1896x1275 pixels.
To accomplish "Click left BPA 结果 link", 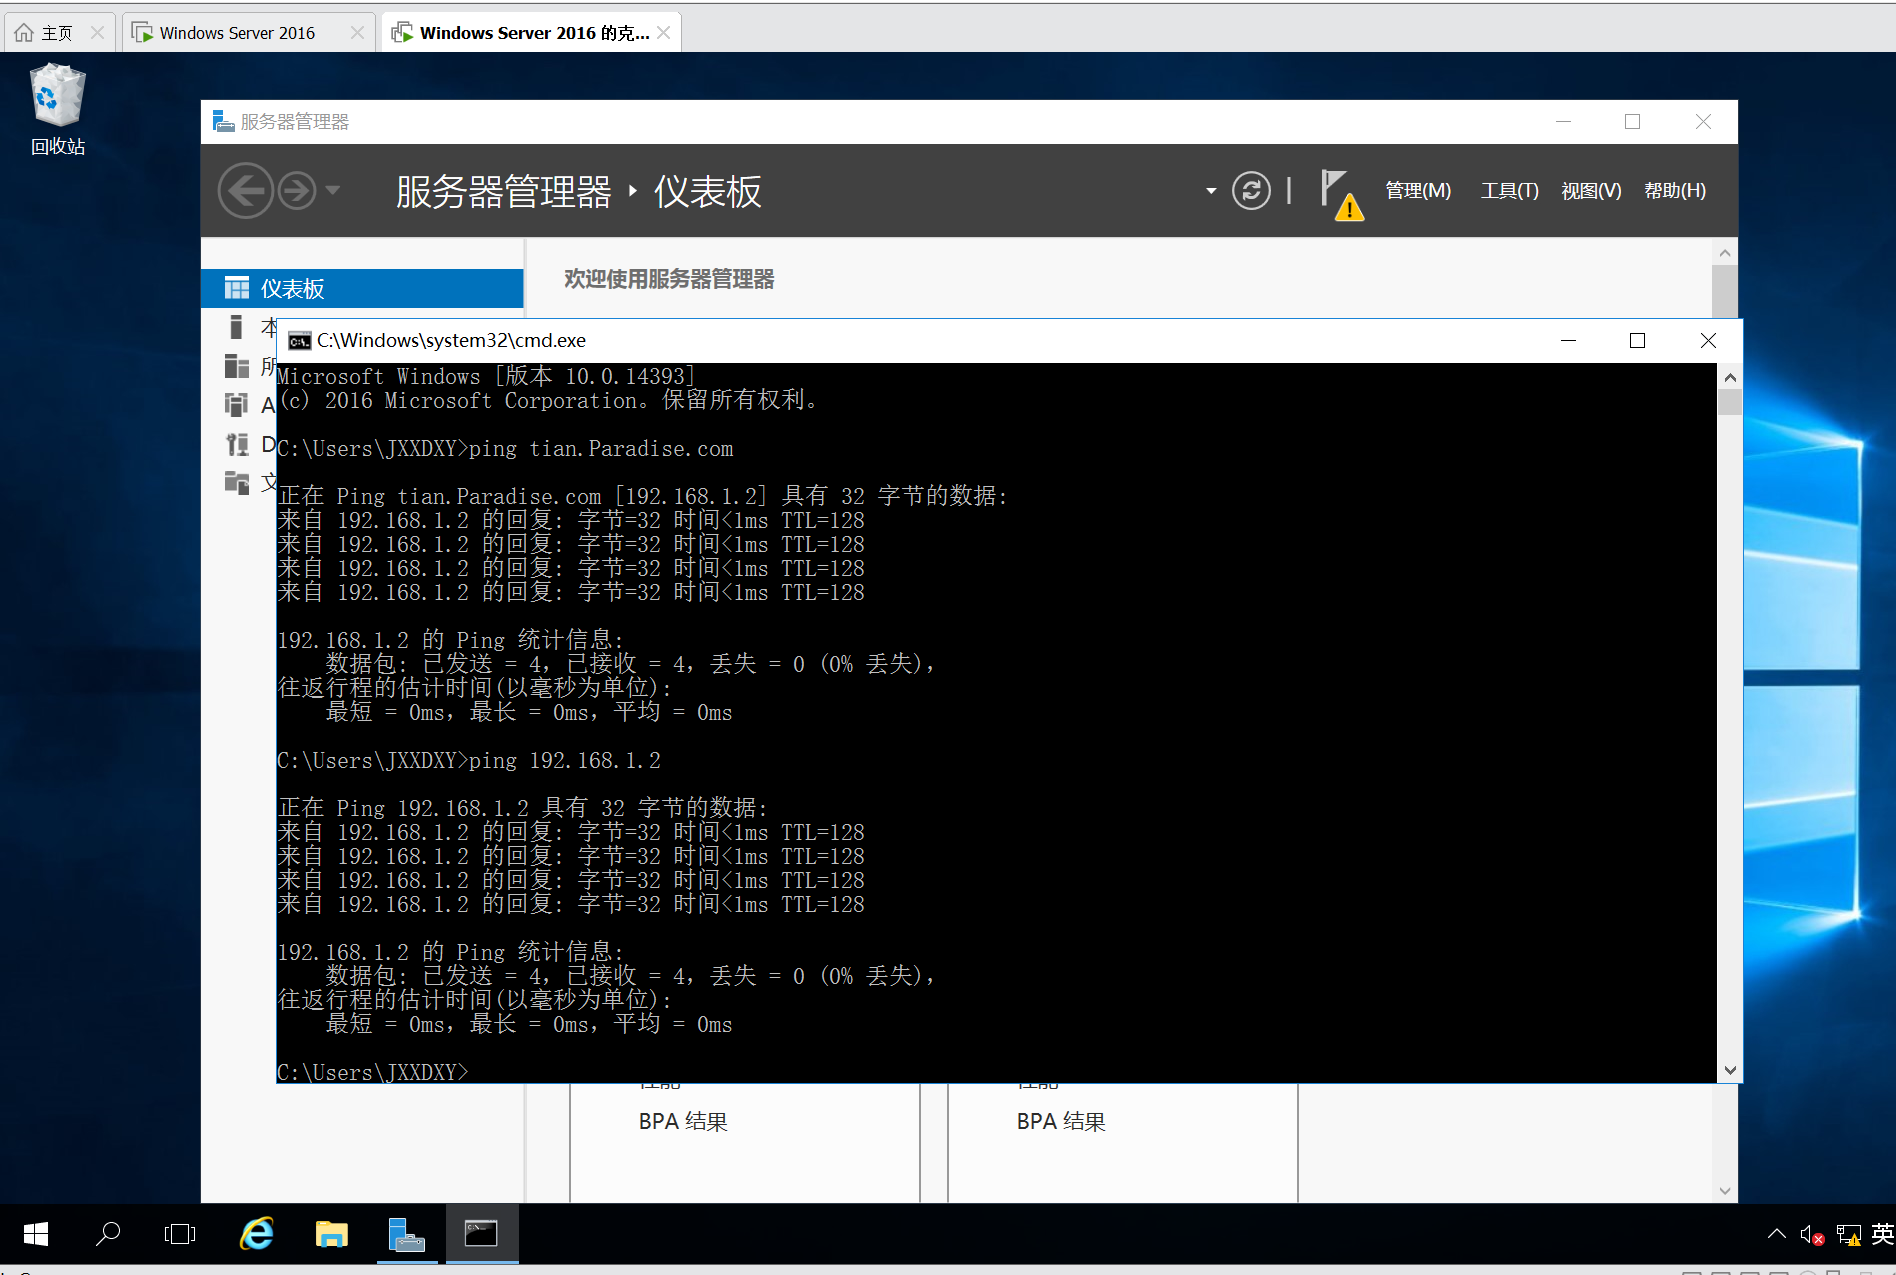I will click(683, 1122).
